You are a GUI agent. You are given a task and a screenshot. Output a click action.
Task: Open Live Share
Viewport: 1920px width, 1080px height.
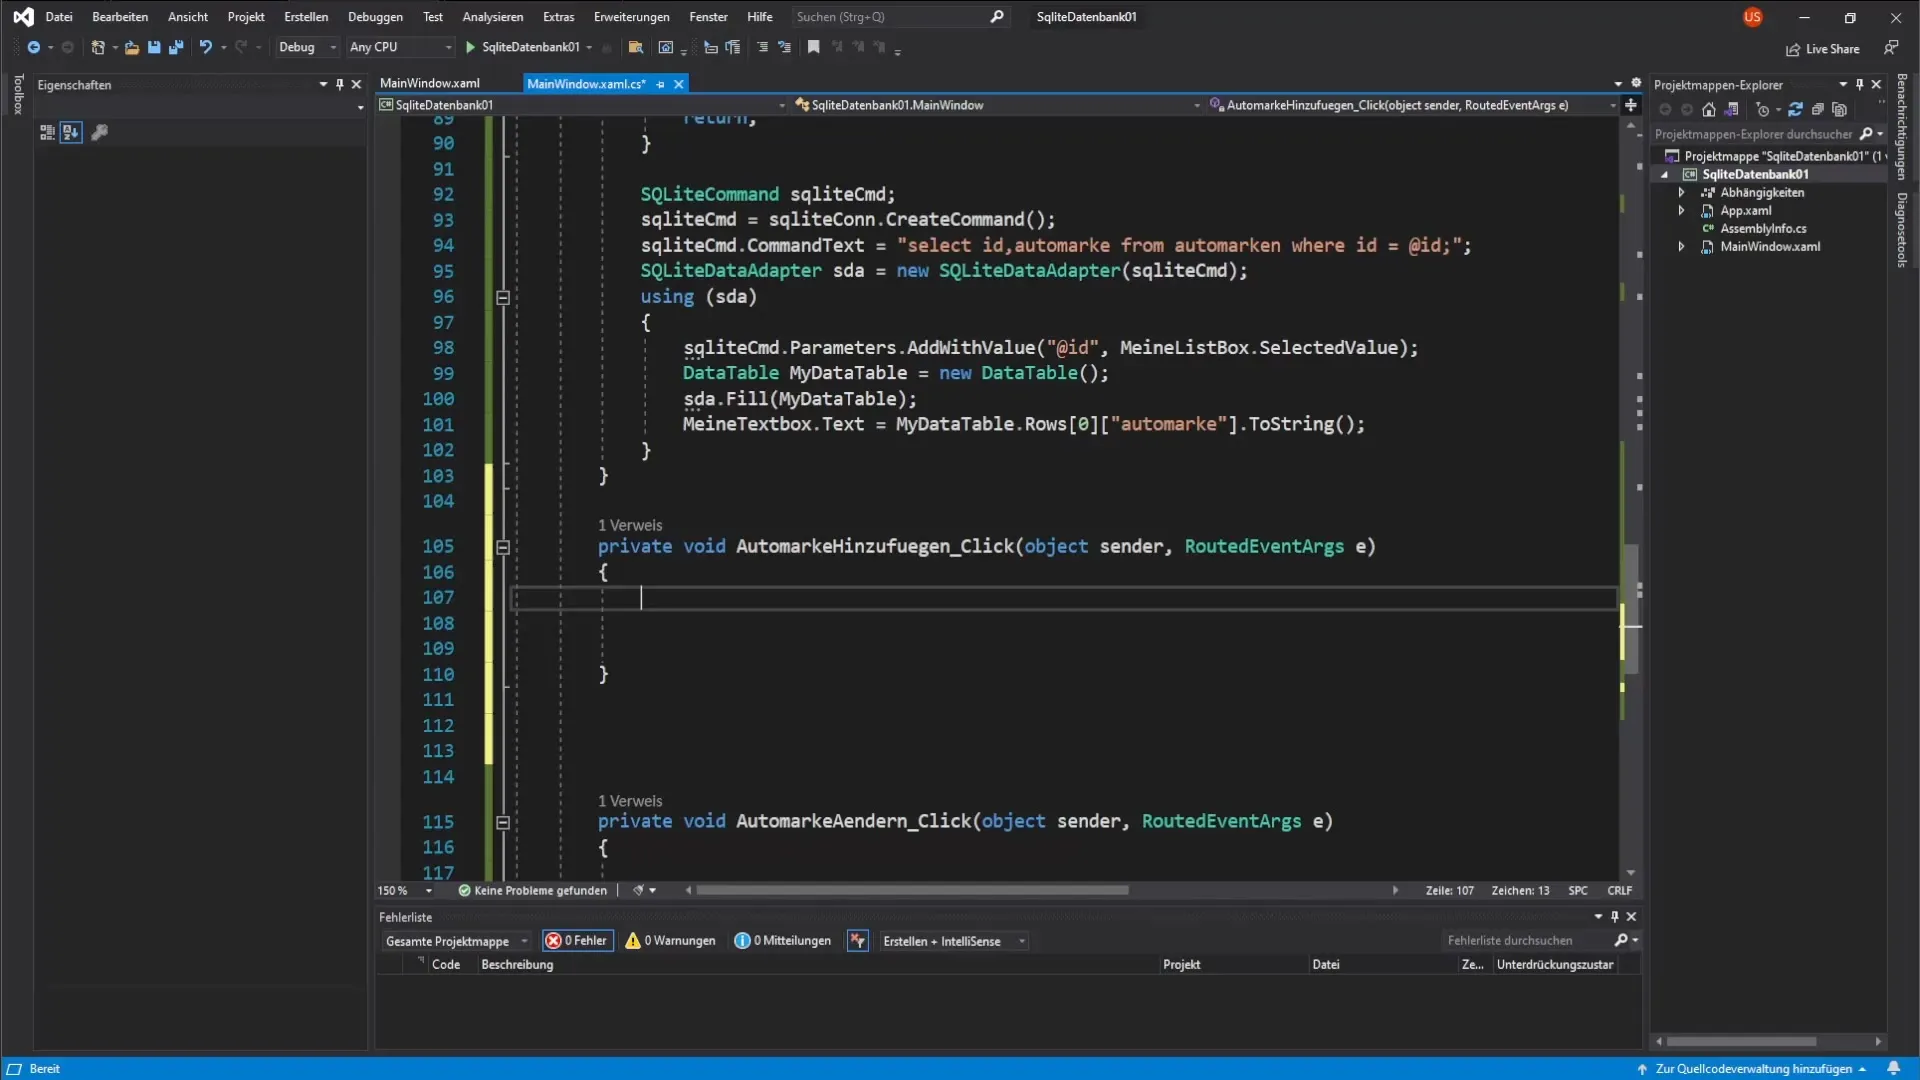coord(1823,49)
